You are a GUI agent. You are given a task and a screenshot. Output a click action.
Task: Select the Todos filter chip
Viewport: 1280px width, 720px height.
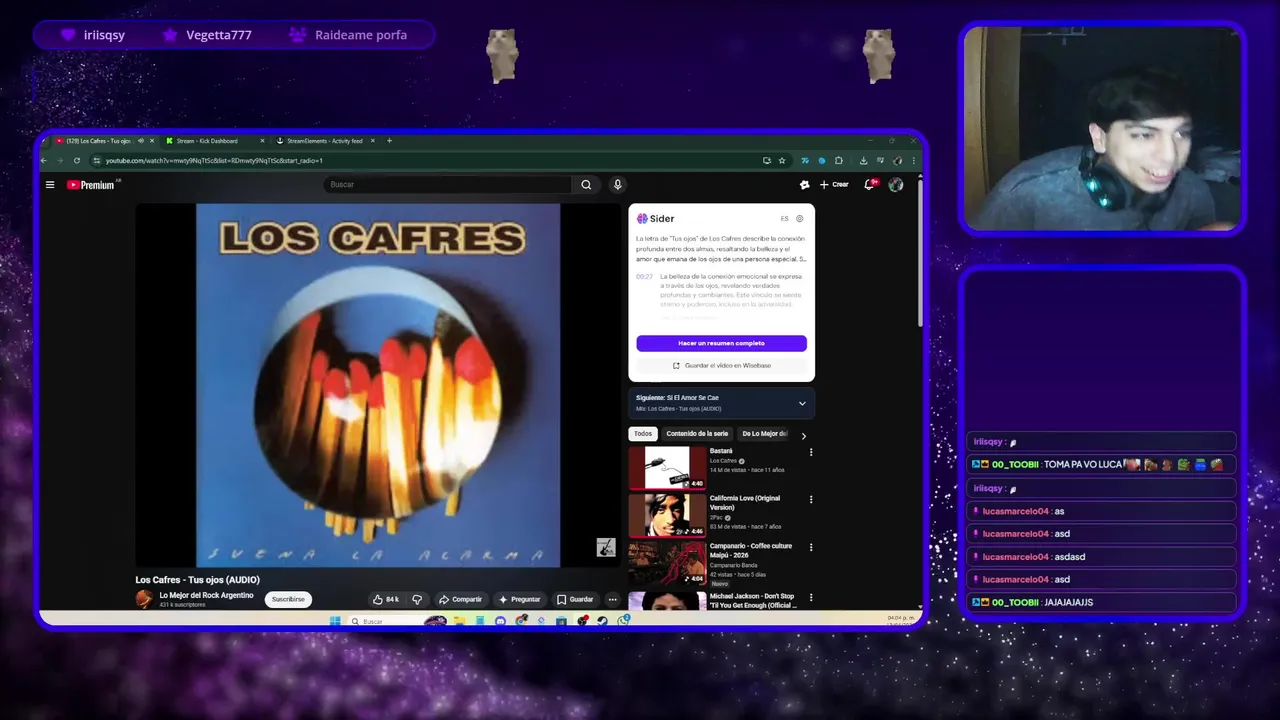[642, 434]
